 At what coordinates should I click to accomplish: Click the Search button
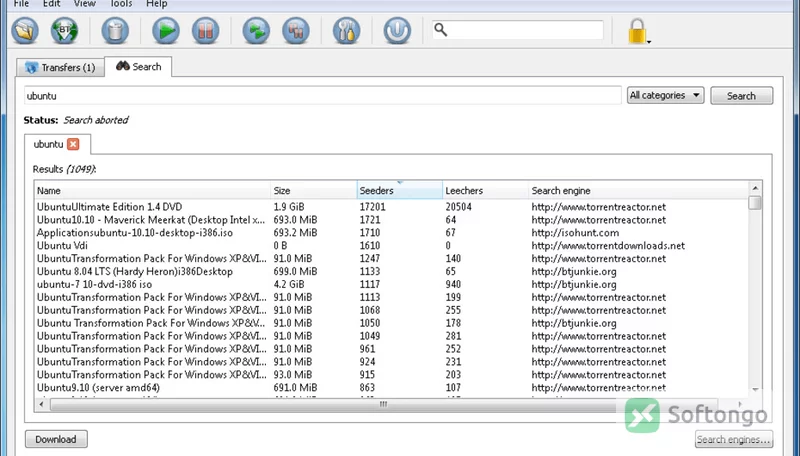click(x=741, y=96)
